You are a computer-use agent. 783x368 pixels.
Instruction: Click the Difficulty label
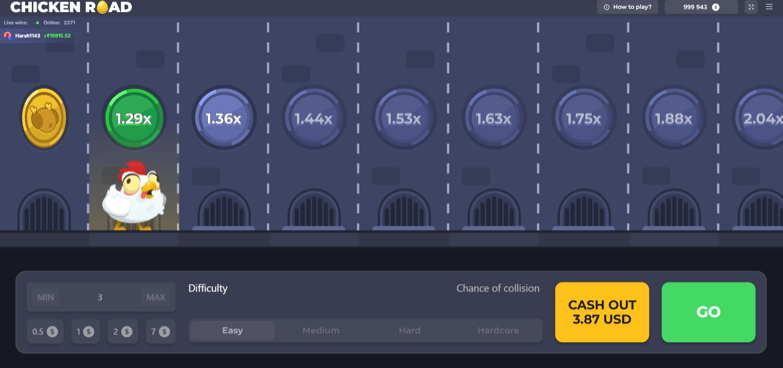pos(208,289)
